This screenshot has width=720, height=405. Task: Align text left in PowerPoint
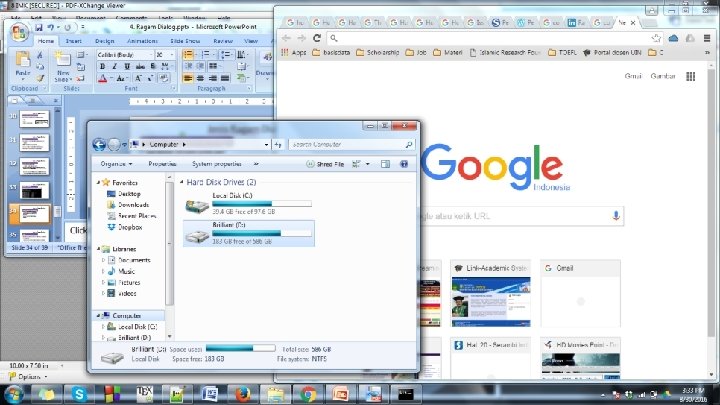pyautogui.click(x=188, y=78)
